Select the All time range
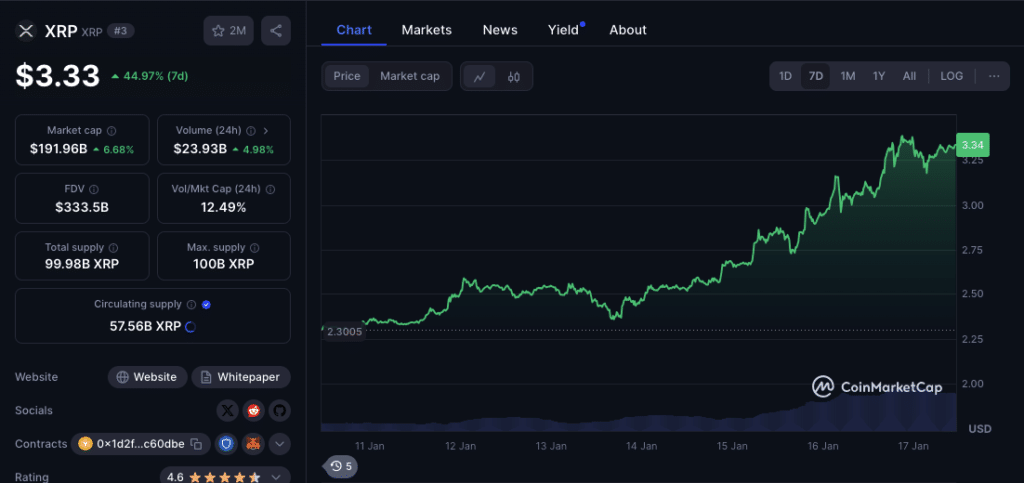 910,76
